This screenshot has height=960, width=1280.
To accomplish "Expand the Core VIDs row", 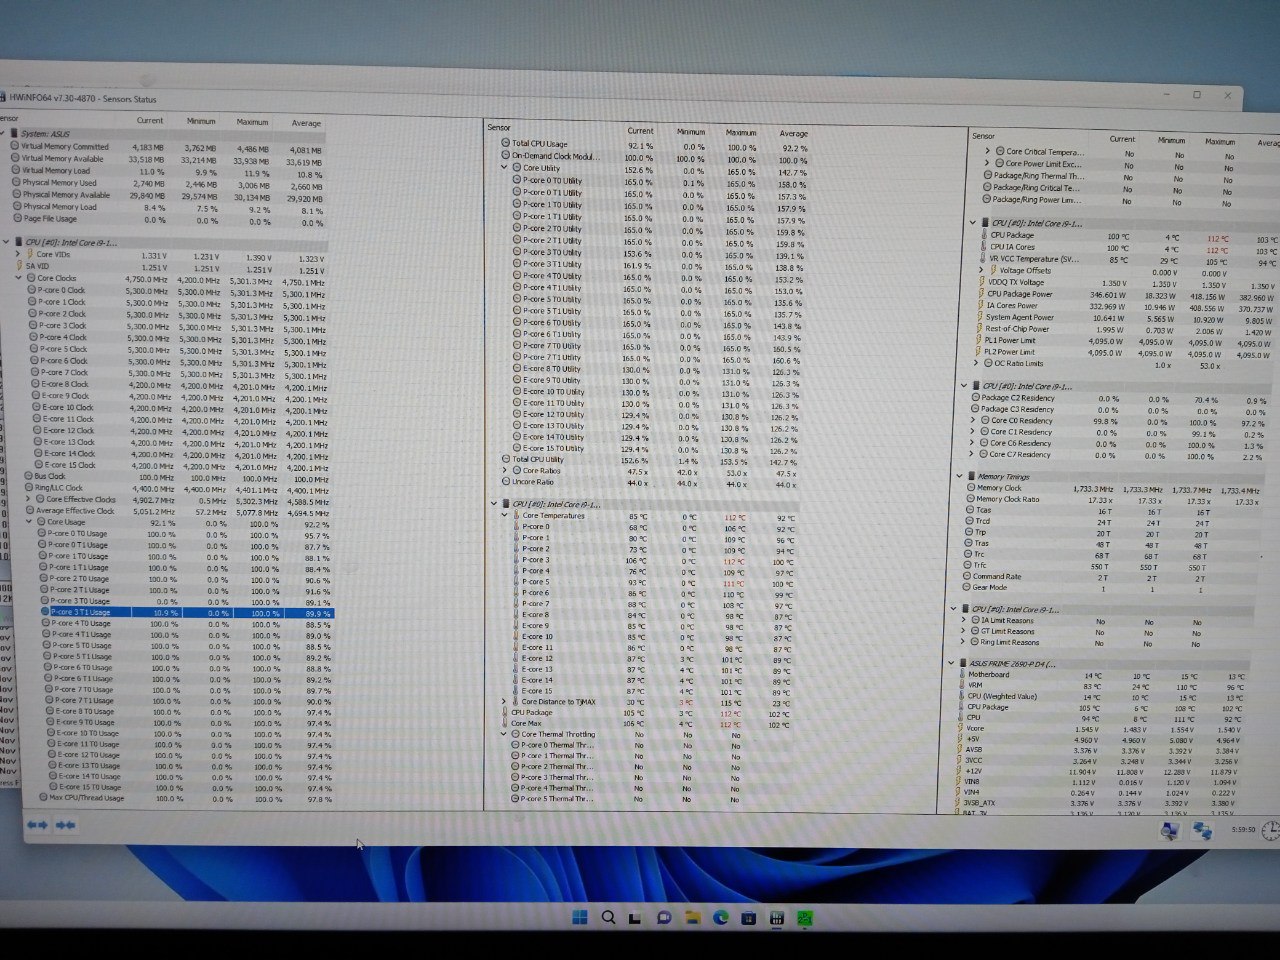I will [x=18, y=254].
